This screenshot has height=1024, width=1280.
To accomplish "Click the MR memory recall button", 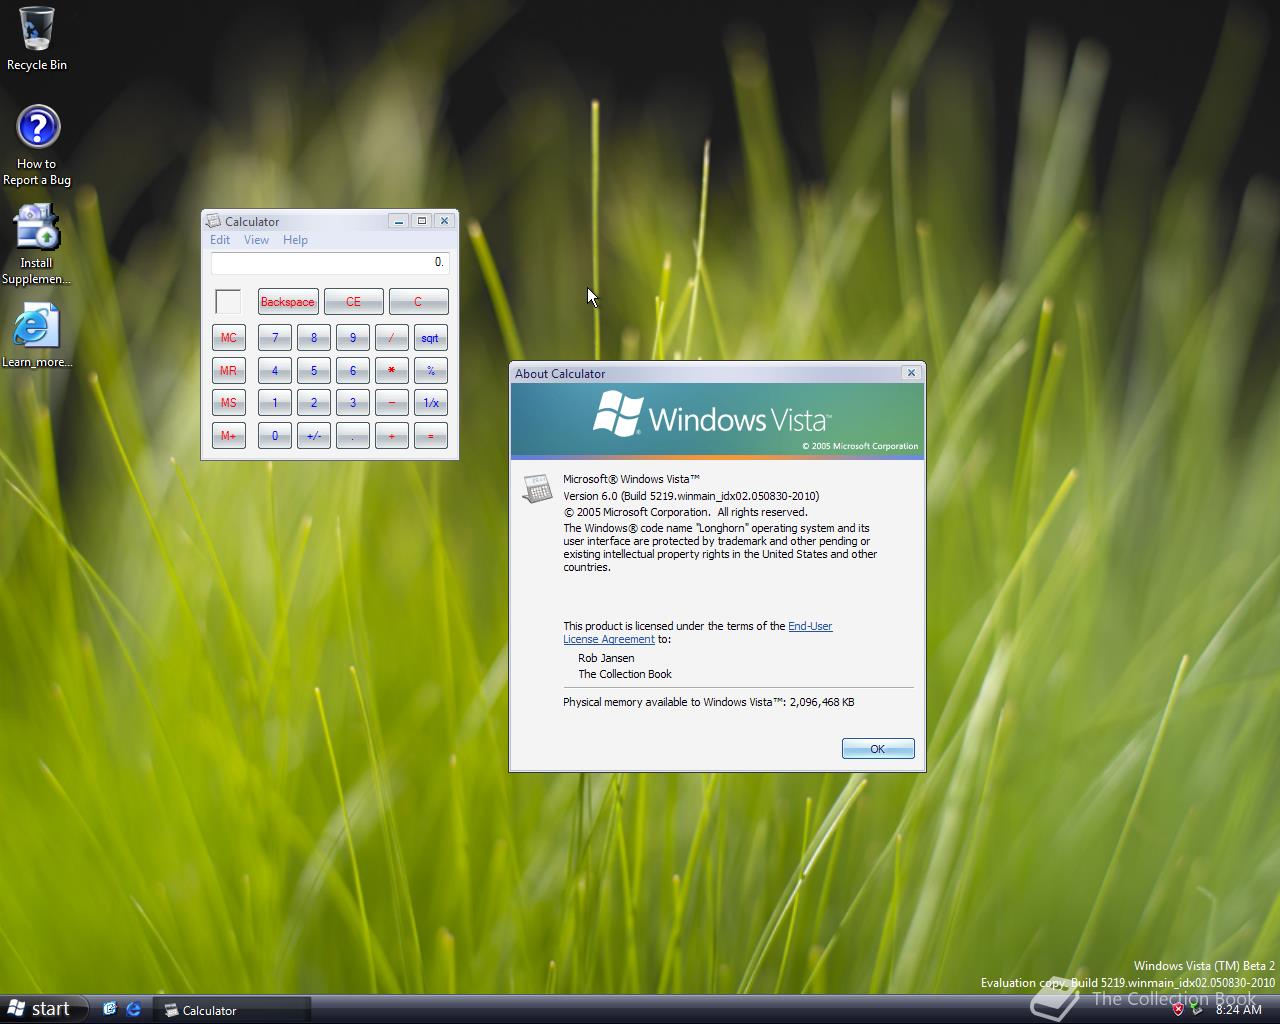I will point(229,371).
